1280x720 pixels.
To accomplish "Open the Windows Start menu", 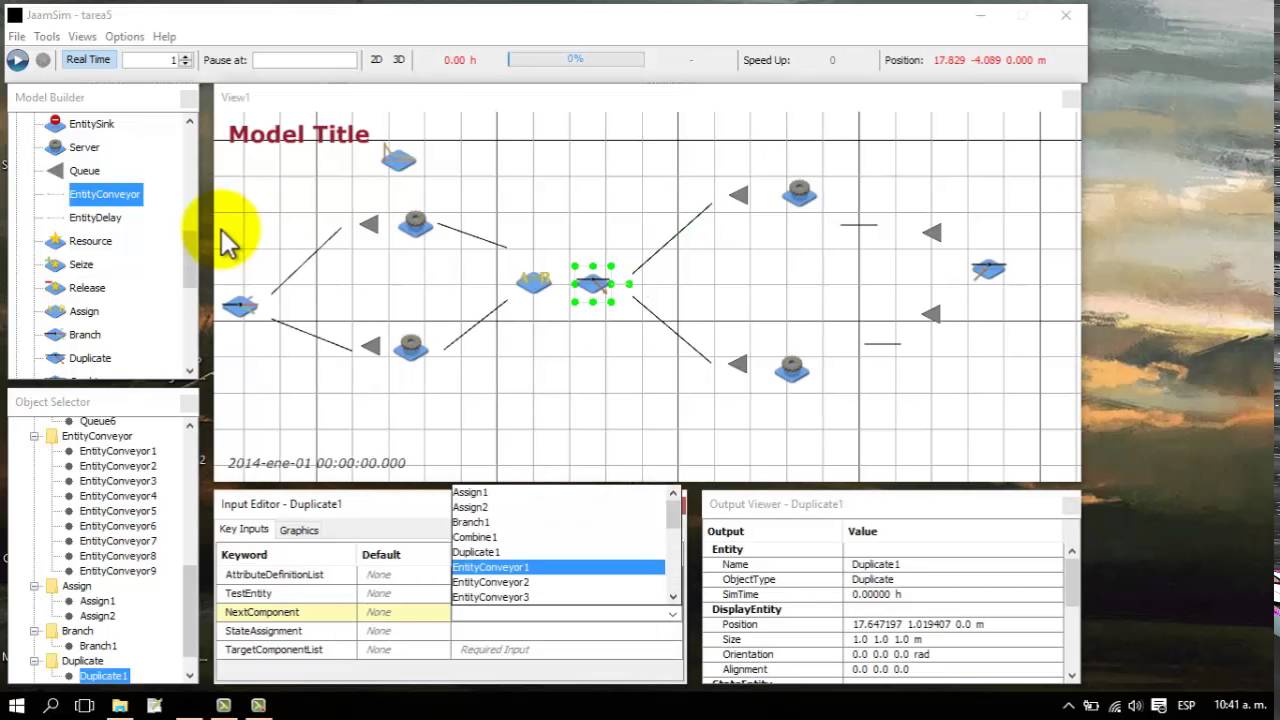I will tap(16, 705).
